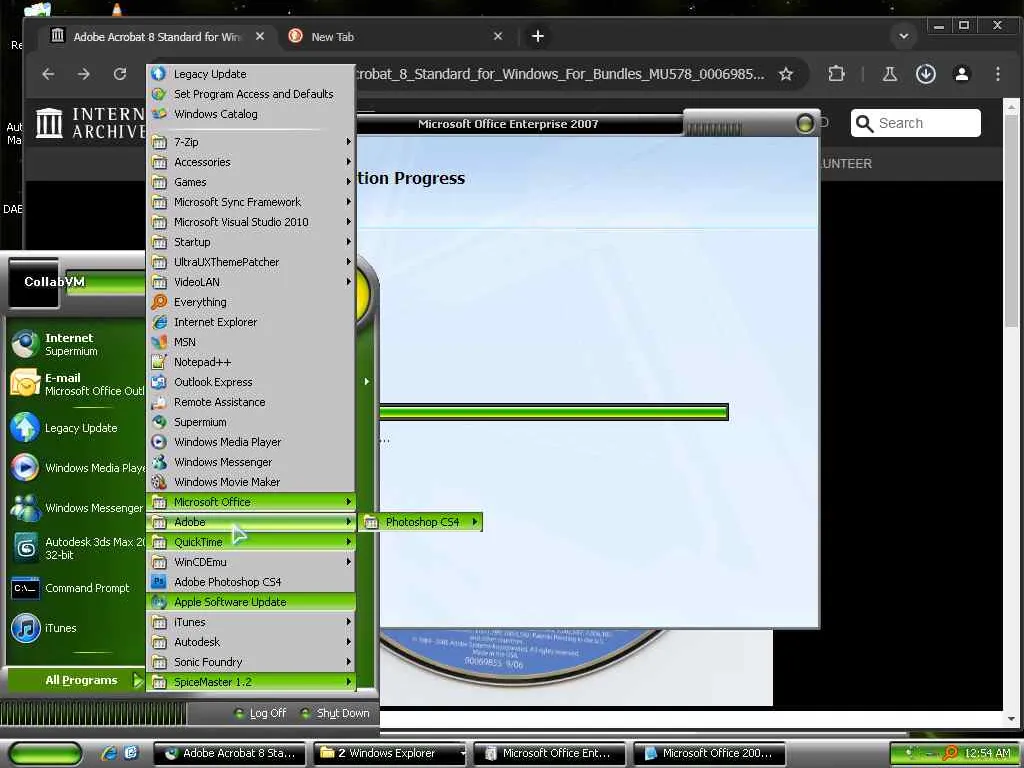Viewport: 1024px width, 768px height.
Task: Expand the QuickTime submenu
Action: point(251,542)
